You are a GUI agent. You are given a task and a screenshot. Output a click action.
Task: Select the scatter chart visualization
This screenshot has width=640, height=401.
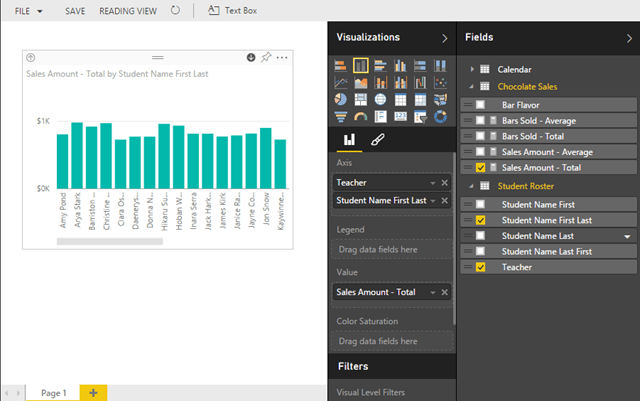[441, 82]
